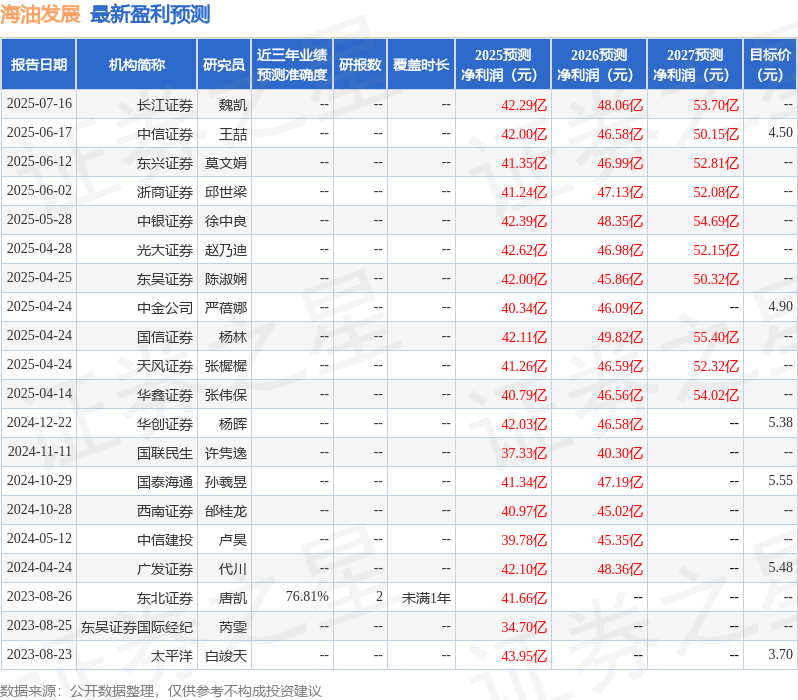Click the date cell 2025-06-02
Viewport: 798px width, 700px height.
pyautogui.click(x=39, y=191)
